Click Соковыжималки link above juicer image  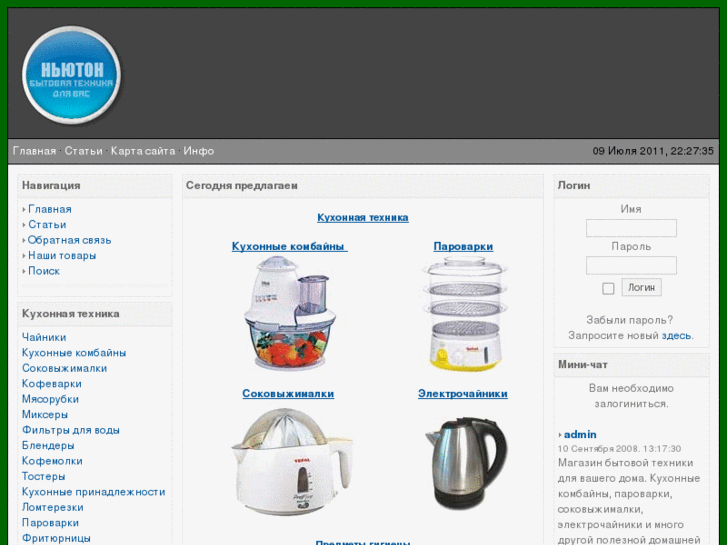[x=288, y=393]
